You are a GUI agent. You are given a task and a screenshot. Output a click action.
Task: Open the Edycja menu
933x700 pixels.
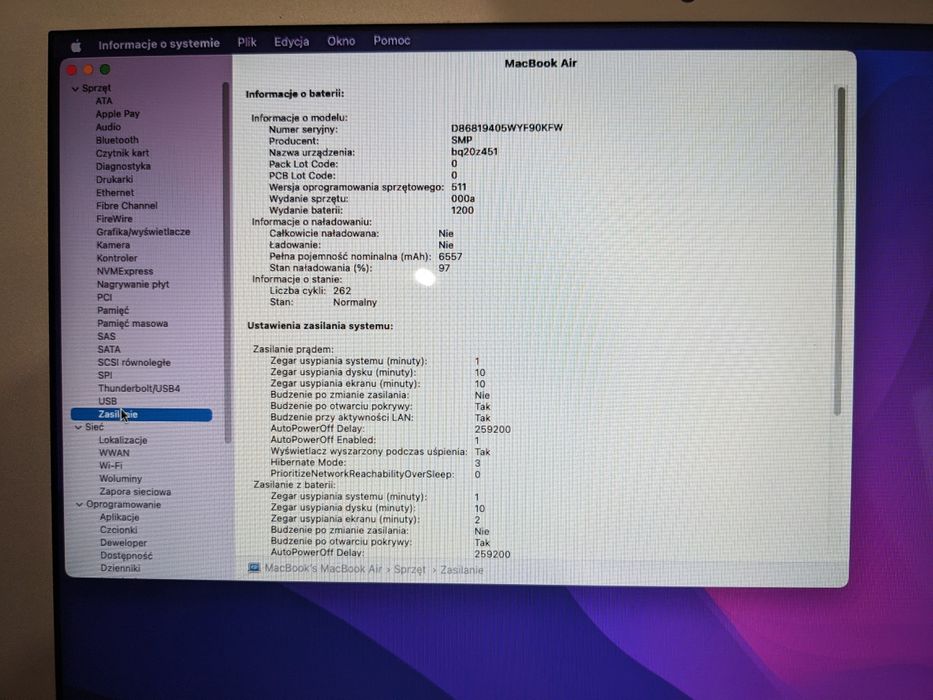click(291, 42)
